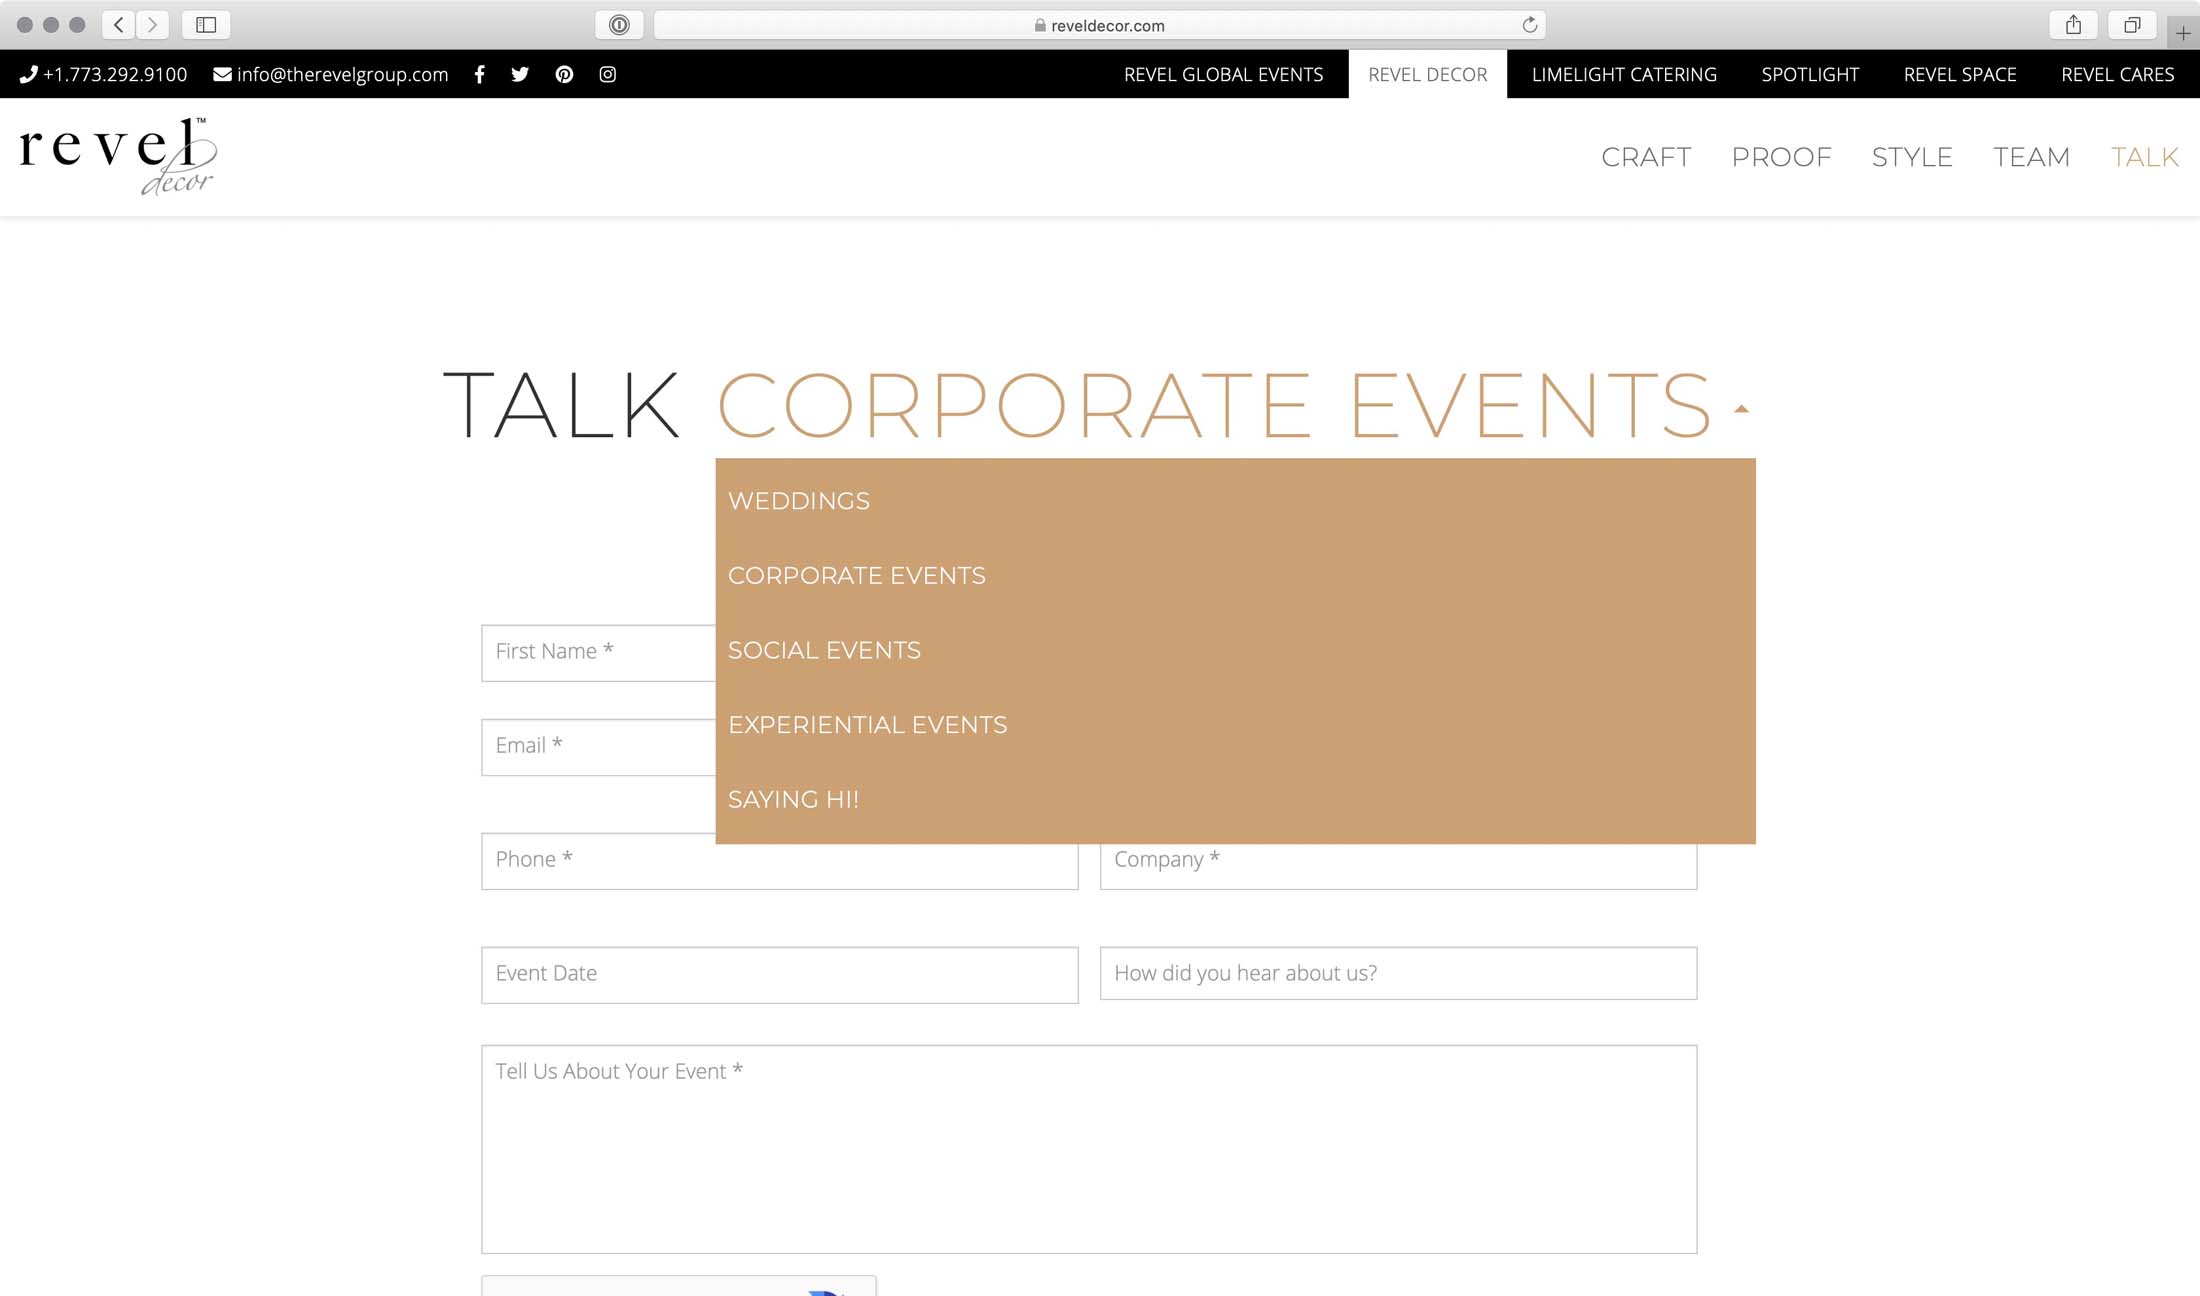This screenshot has height=1296, width=2200.
Task: Collapse the Corporate Events dropdown arrow
Action: 1741,409
